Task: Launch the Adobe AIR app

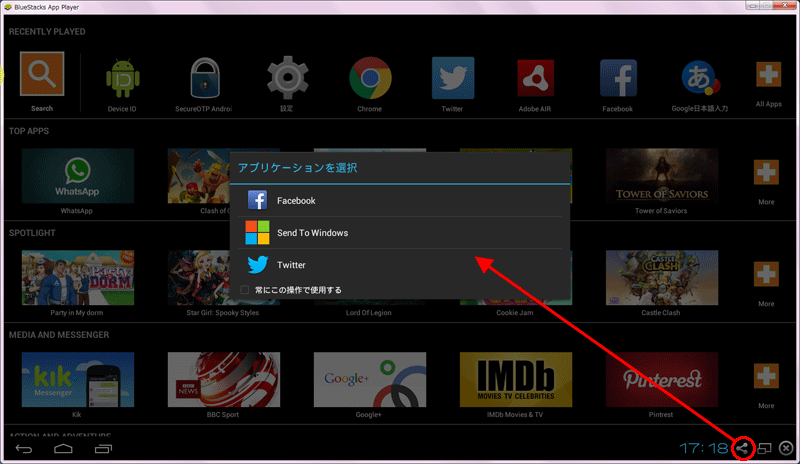Action: coord(535,78)
